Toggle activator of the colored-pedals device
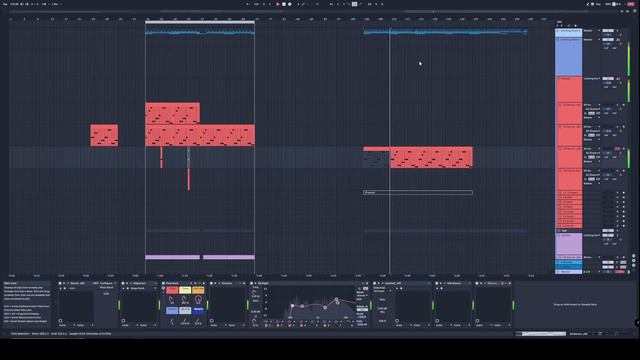 point(164,283)
